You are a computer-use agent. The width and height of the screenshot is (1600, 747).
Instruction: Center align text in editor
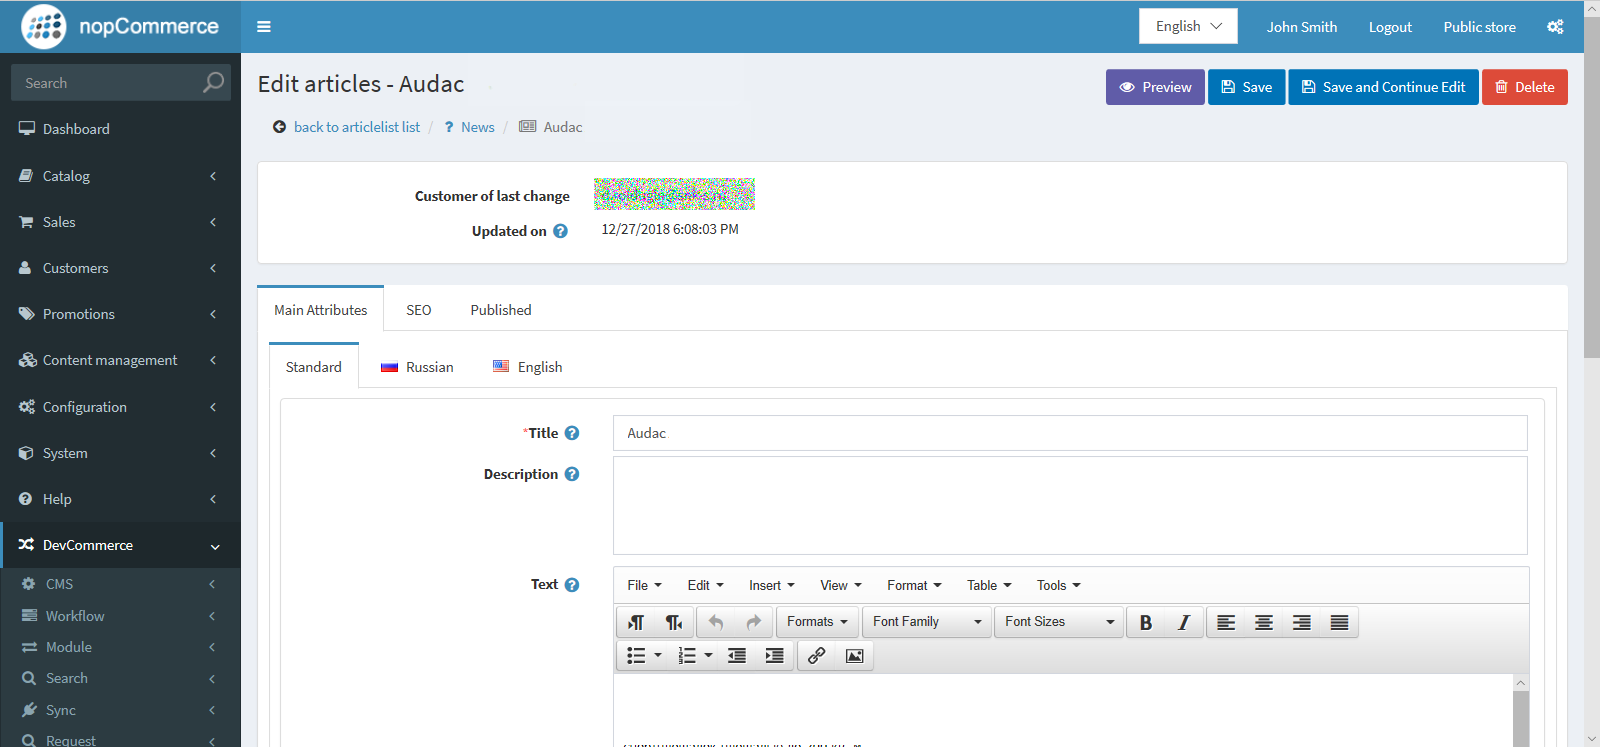click(1264, 622)
